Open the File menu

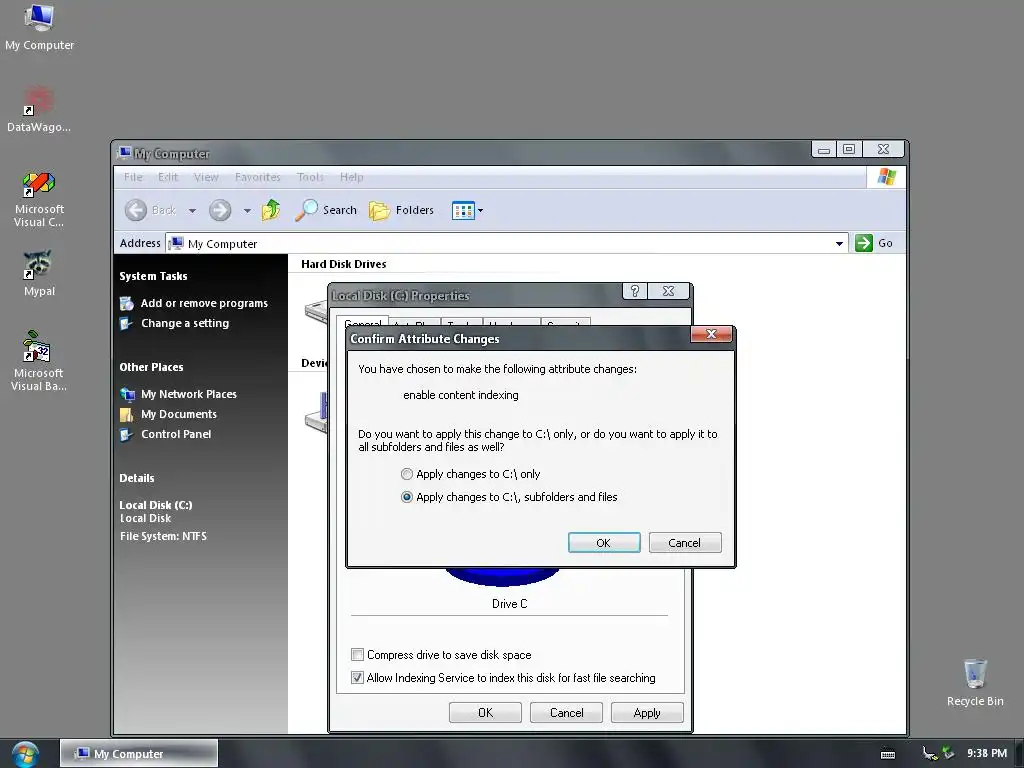133,177
